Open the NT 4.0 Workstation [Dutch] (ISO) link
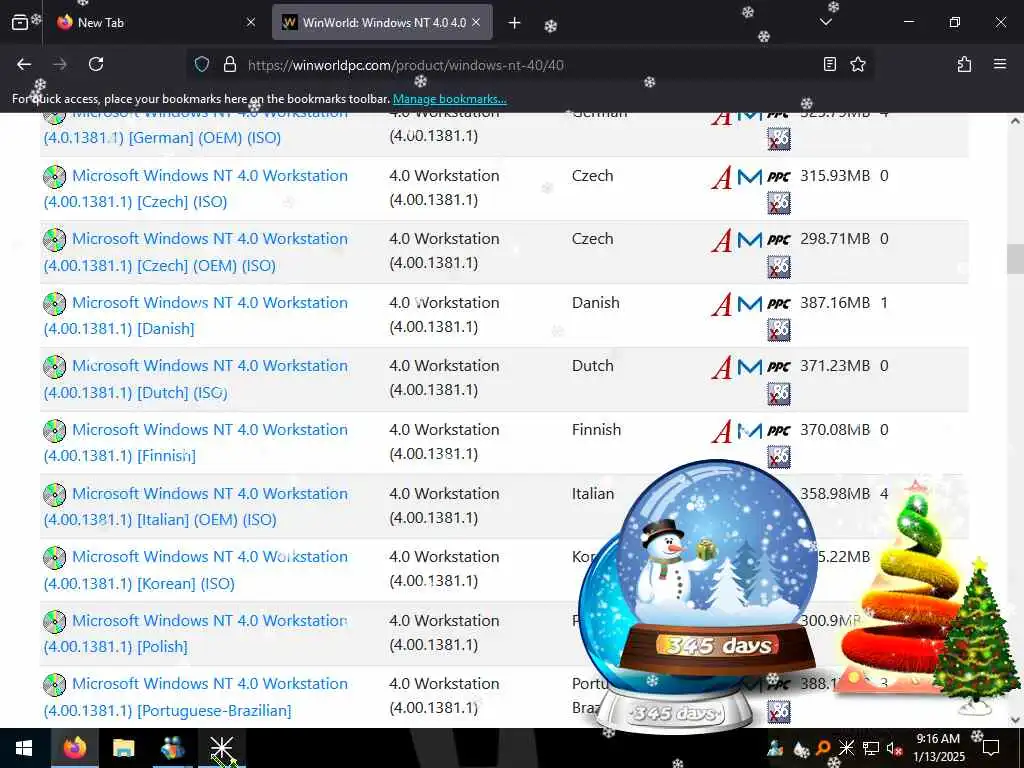 196,379
